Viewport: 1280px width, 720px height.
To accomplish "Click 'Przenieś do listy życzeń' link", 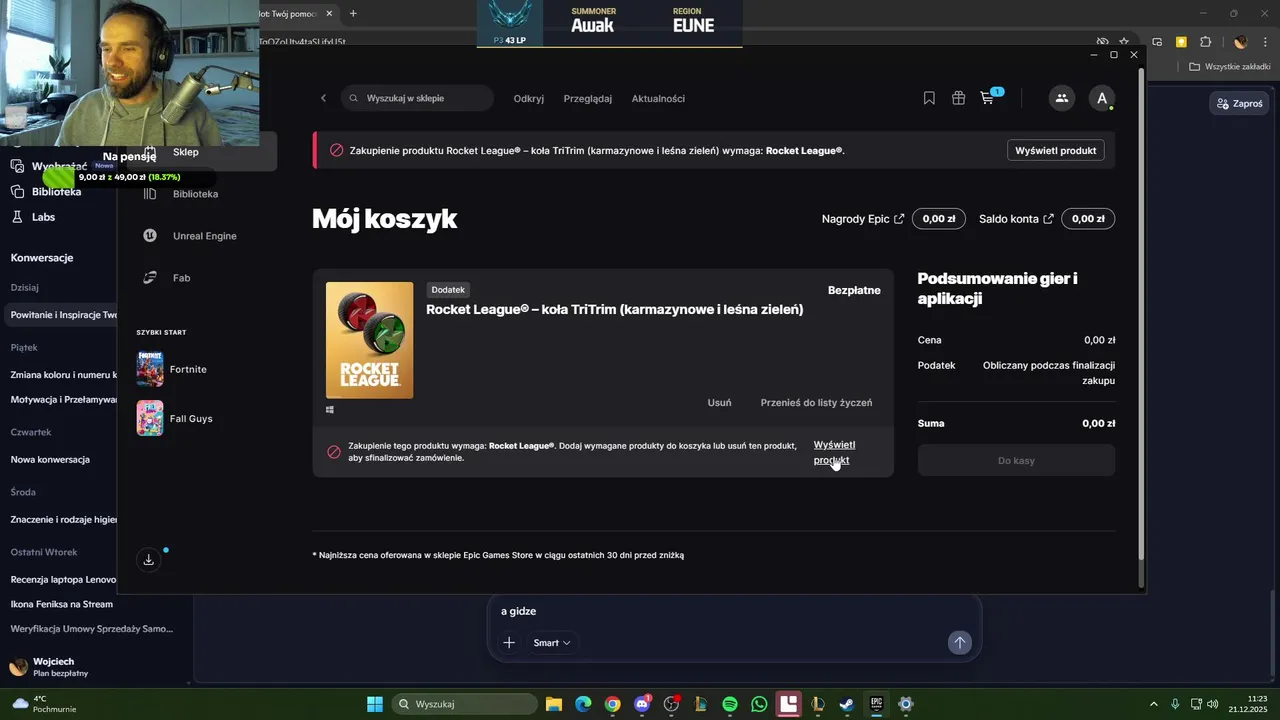I will click(816, 402).
